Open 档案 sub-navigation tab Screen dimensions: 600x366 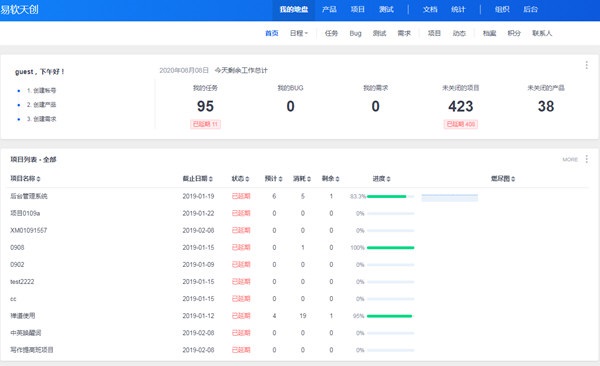[x=489, y=33]
